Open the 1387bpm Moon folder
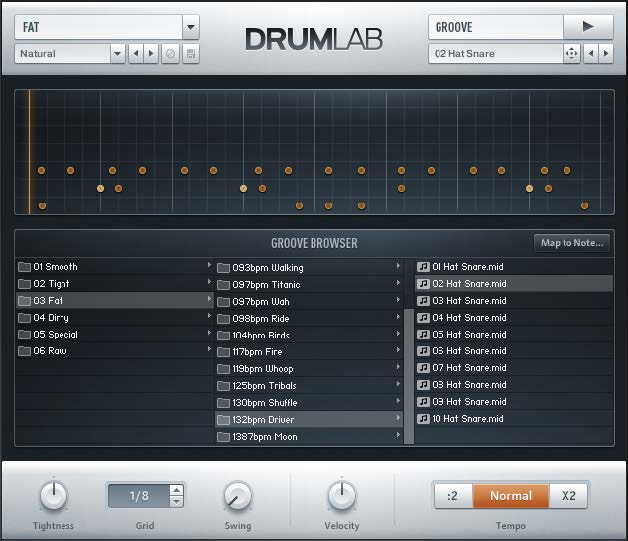Screen dimensions: 628x541 309,436
